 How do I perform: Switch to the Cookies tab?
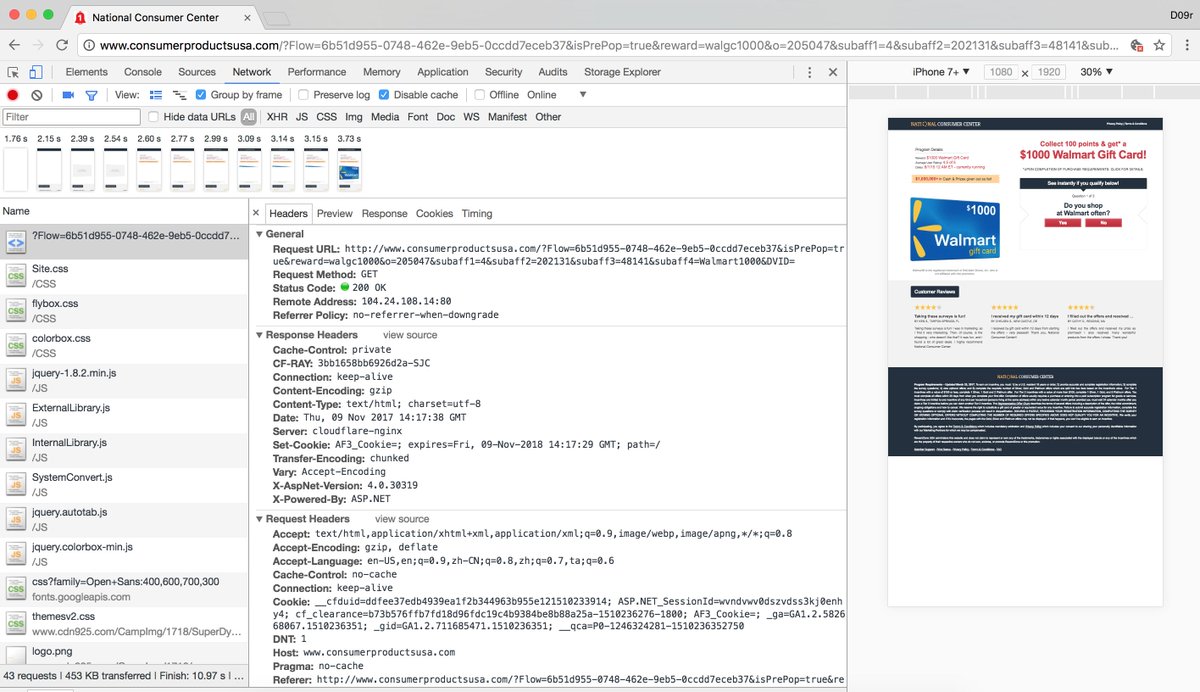coord(434,213)
